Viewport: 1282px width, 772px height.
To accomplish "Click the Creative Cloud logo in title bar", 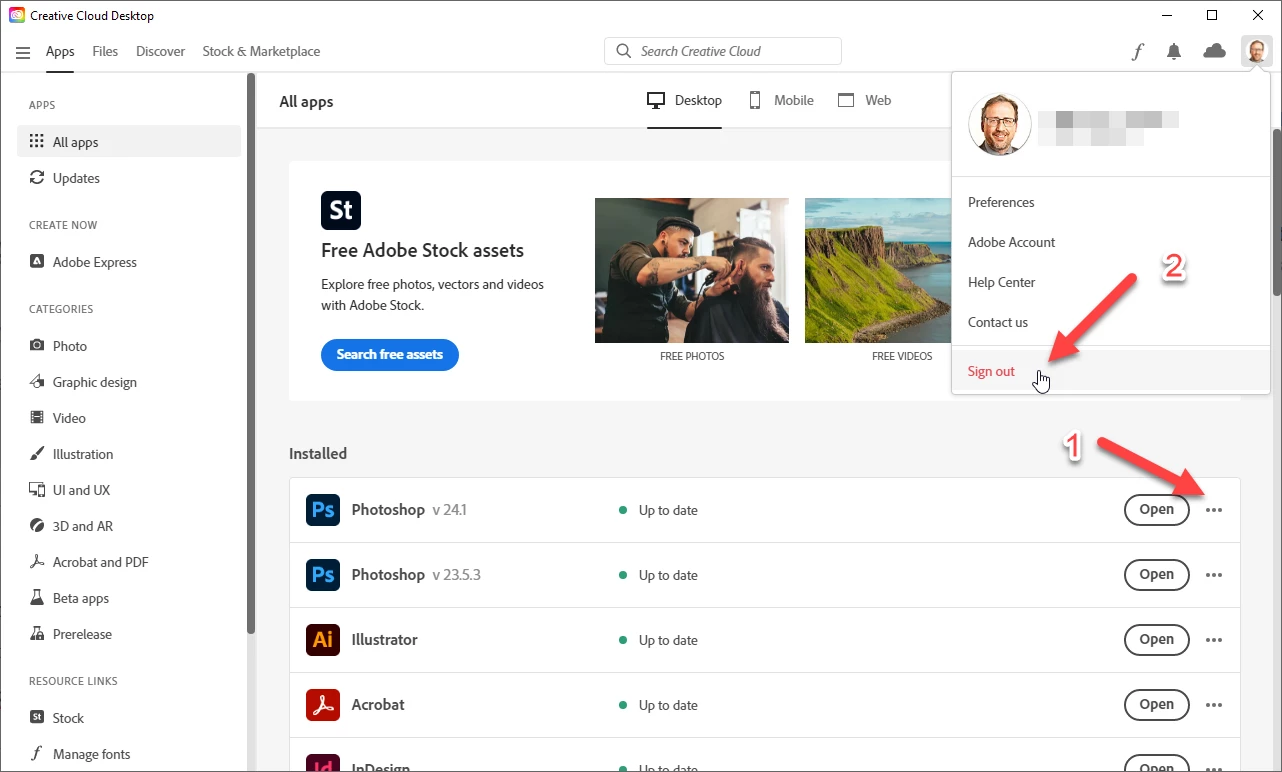I will (x=17, y=16).
